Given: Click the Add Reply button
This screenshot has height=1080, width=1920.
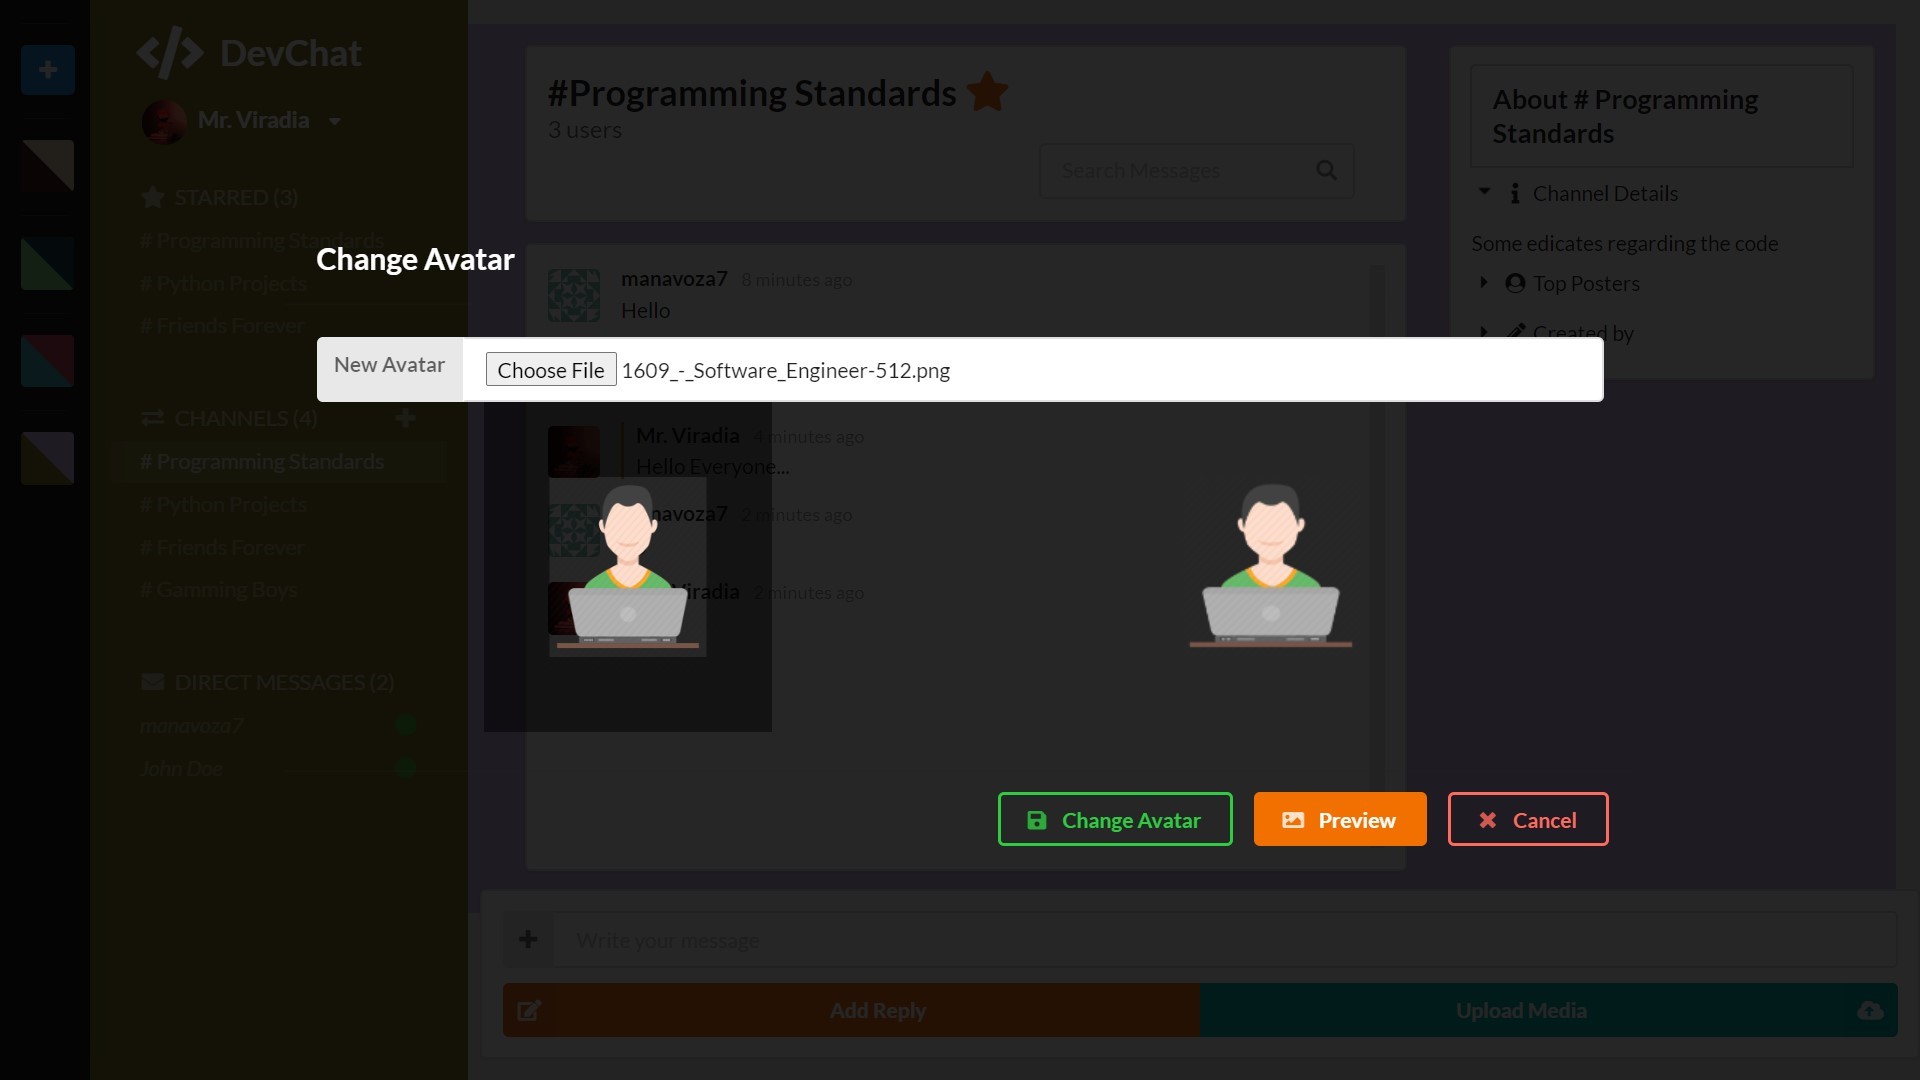Looking at the screenshot, I should point(851,1010).
